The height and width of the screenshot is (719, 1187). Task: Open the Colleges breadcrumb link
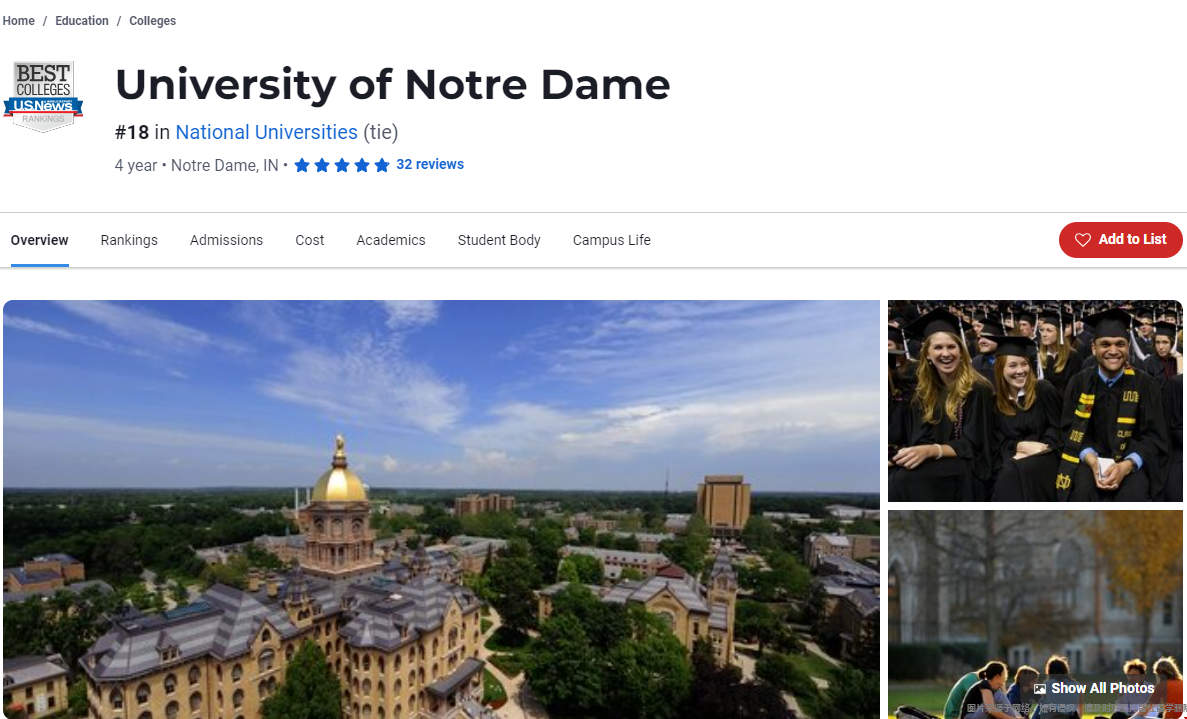(x=153, y=21)
